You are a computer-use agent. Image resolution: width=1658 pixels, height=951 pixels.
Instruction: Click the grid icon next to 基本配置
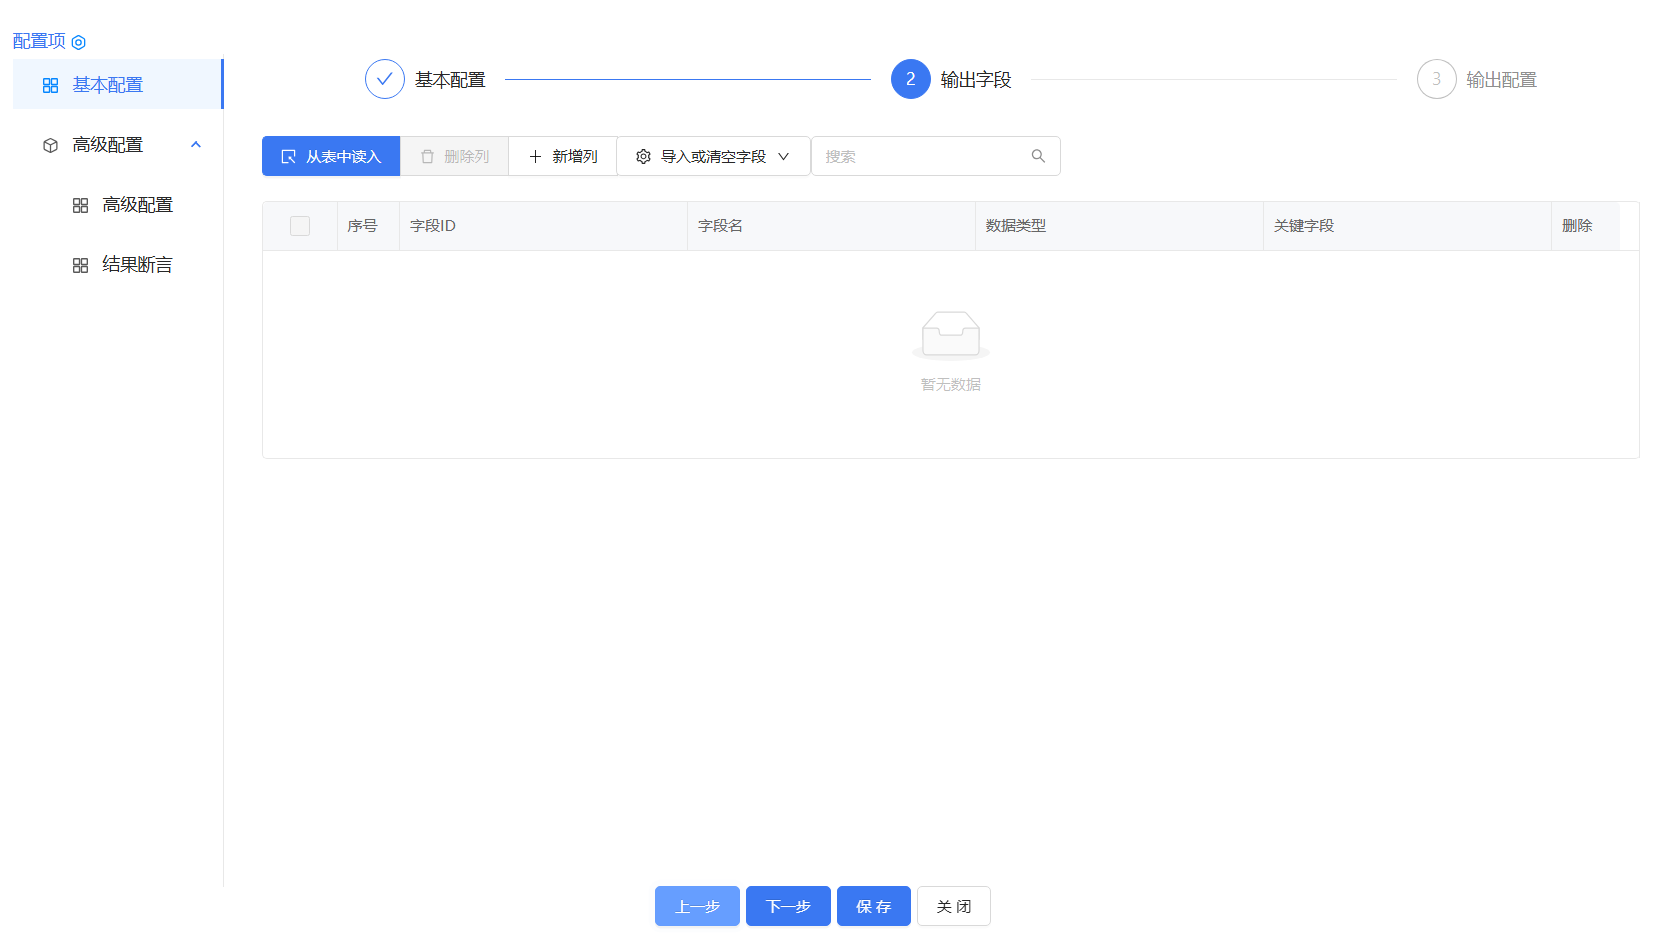tap(50, 86)
